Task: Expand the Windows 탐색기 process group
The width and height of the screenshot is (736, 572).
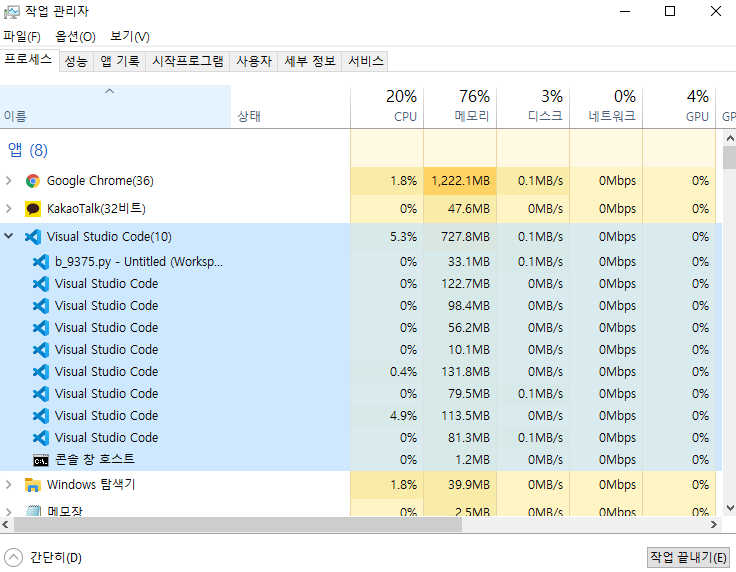Action: (x=8, y=485)
